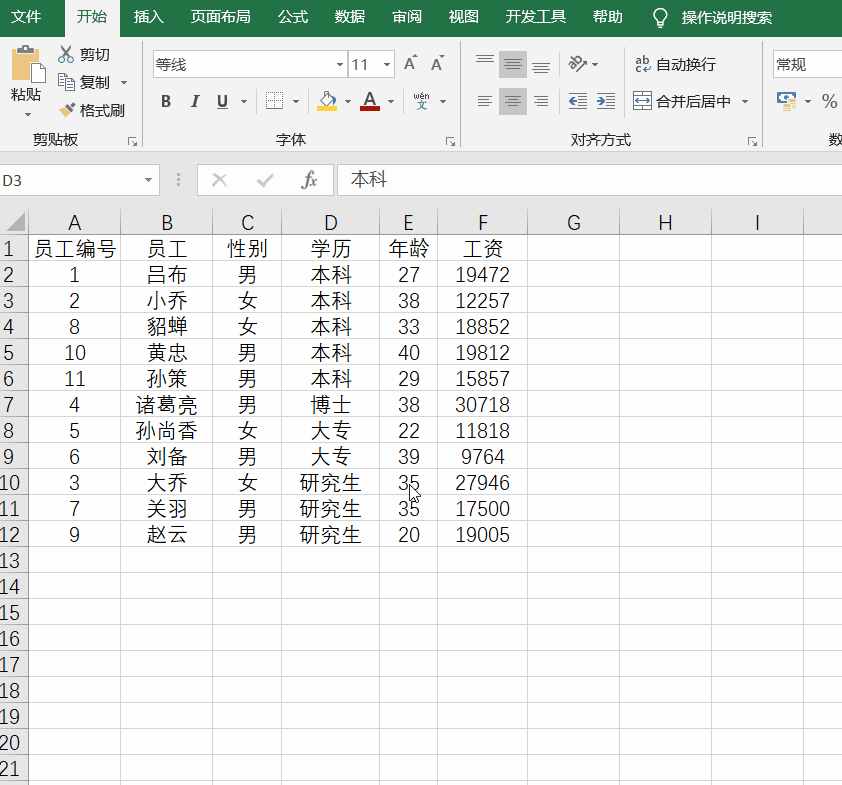Image resolution: width=842 pixels, height=785 pixels.
Task: Expand the fill color dropdown arrow
Action: coord(348,101)
